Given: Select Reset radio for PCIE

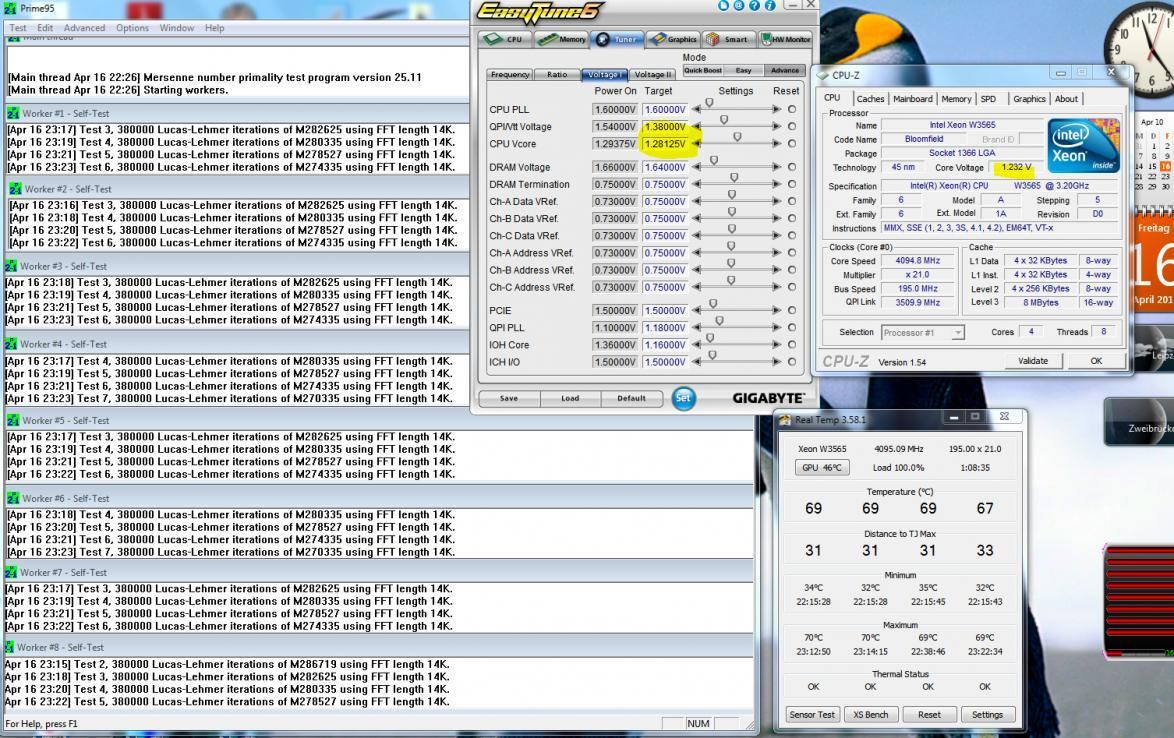Looking at the screenshot, I should (x=792, y=311).
